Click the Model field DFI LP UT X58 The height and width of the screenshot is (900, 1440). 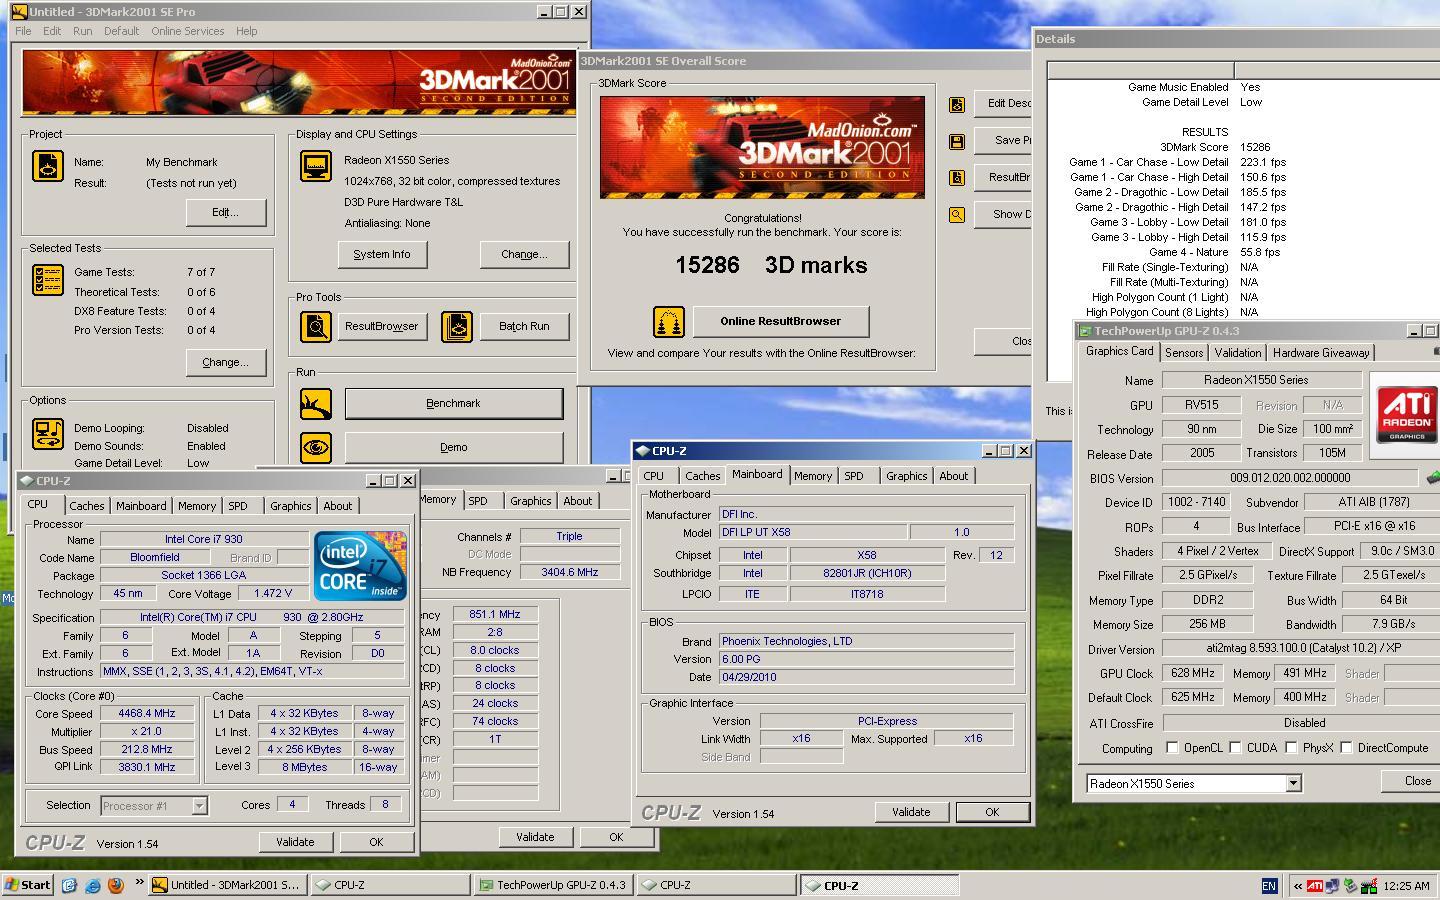coord(812,532)
